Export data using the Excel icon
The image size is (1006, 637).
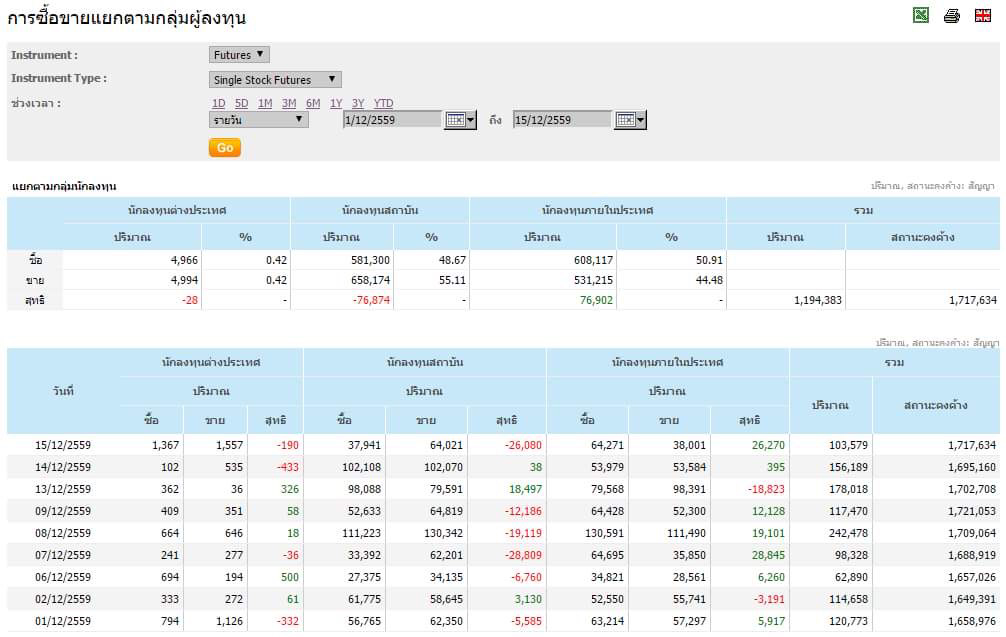click(921, 15)
